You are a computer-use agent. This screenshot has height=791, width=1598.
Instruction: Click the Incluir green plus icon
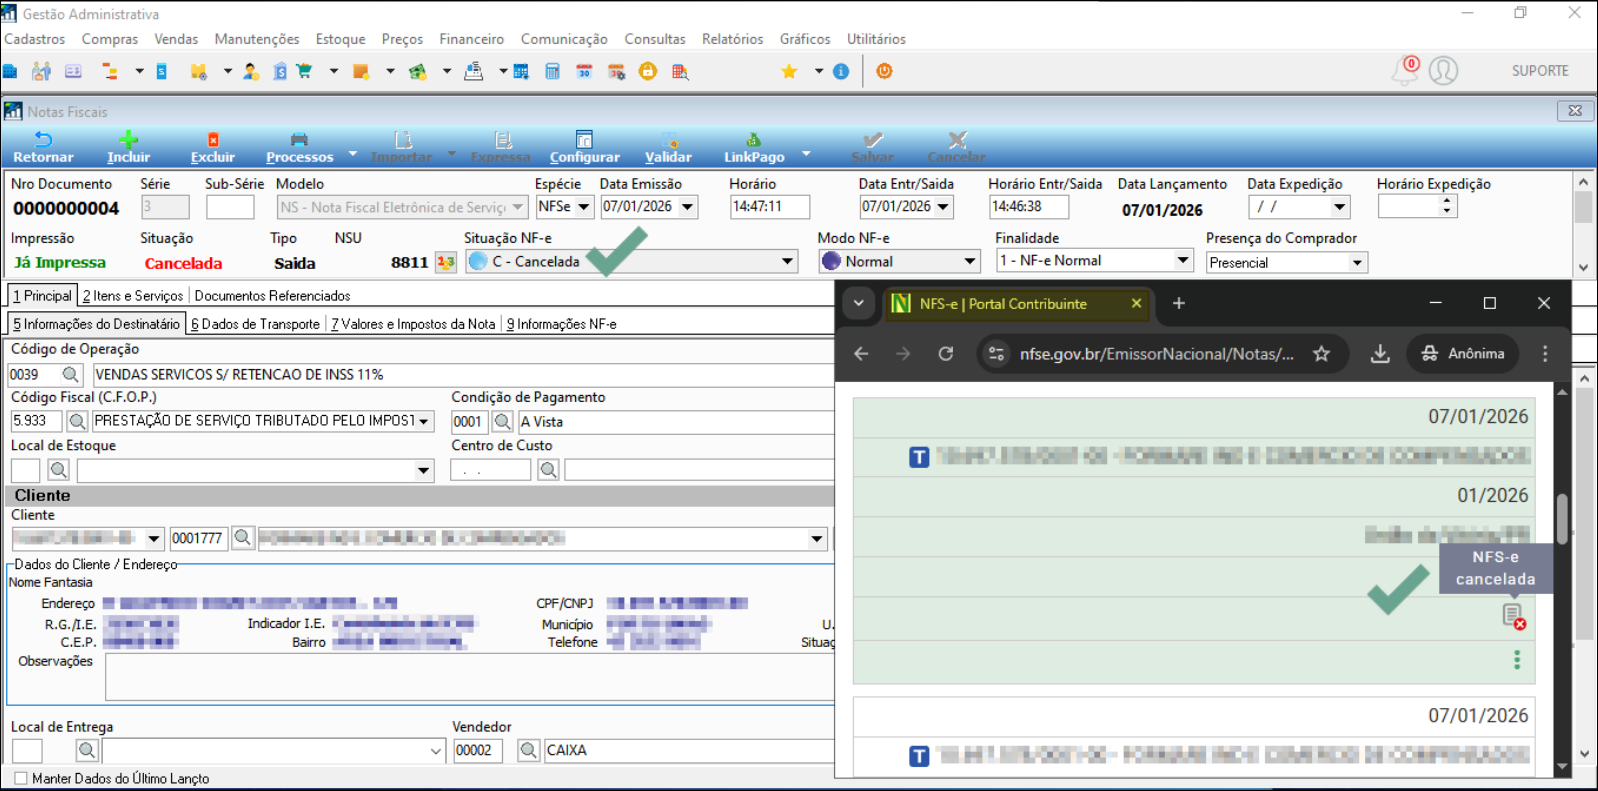tap(128, 146)
